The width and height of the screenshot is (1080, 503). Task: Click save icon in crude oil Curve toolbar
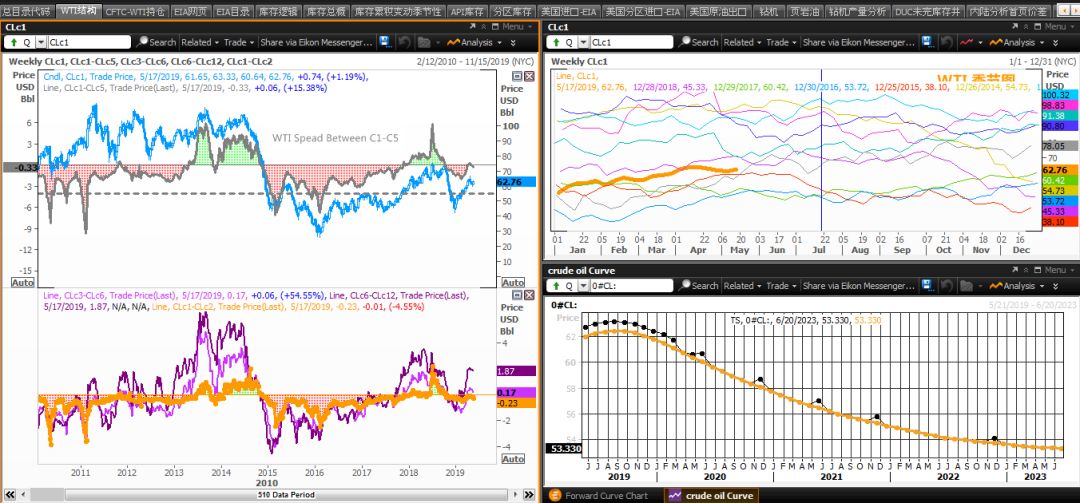[x=925, y=286]
